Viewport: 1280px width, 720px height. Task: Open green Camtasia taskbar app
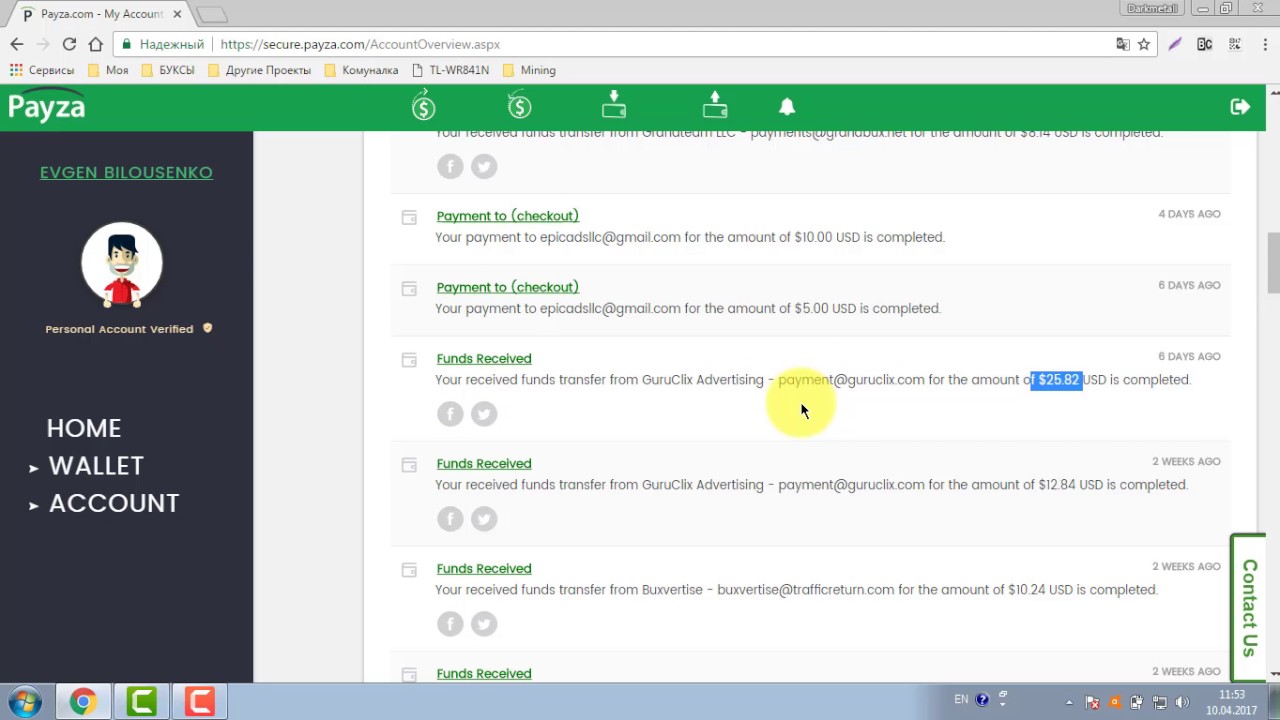click(141, 701)
